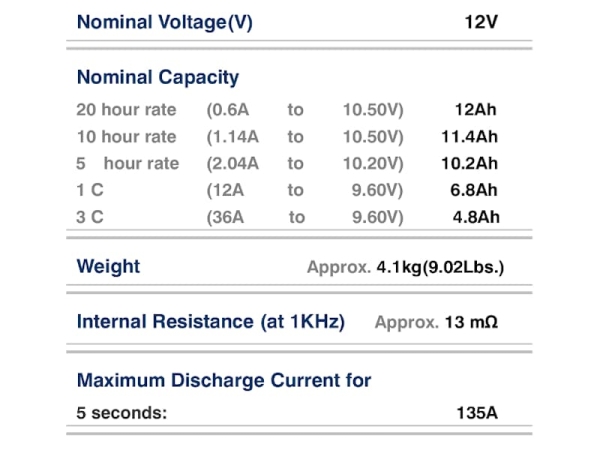
Task: Click the Maximum Discharge Current for heading
Action: pos(224,380)
